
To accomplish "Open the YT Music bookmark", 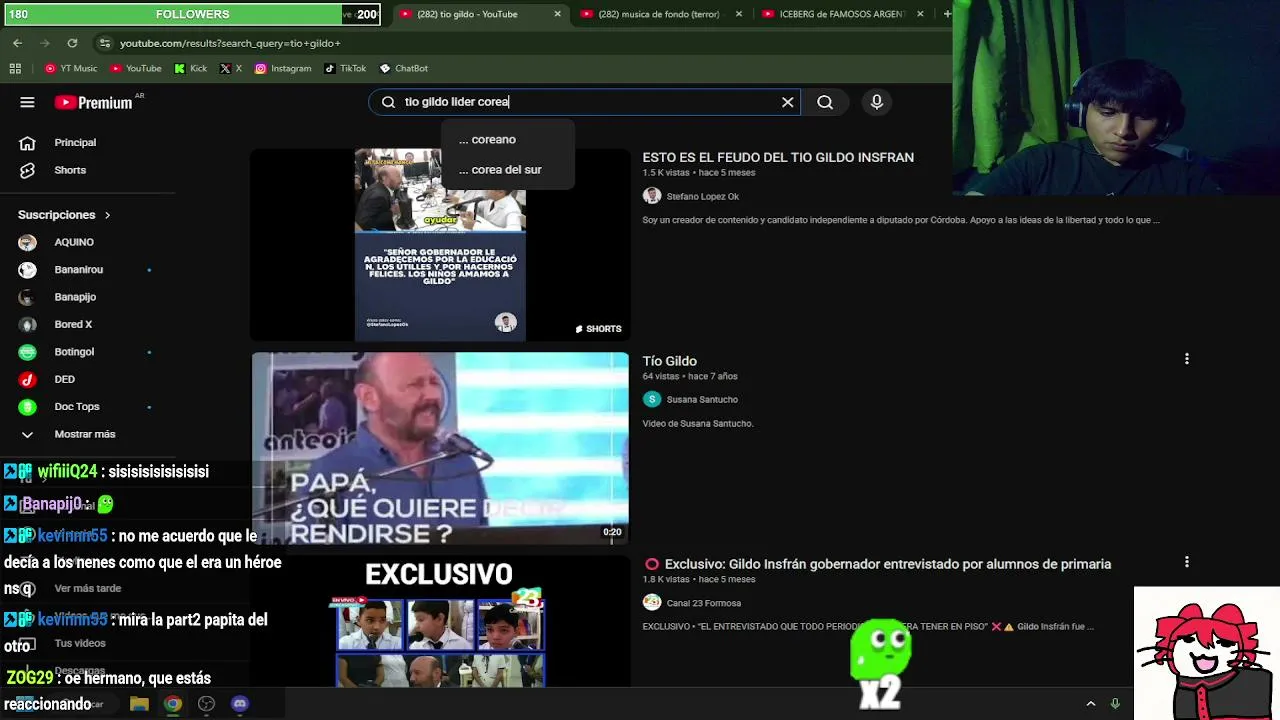I will tap(71, 68).
